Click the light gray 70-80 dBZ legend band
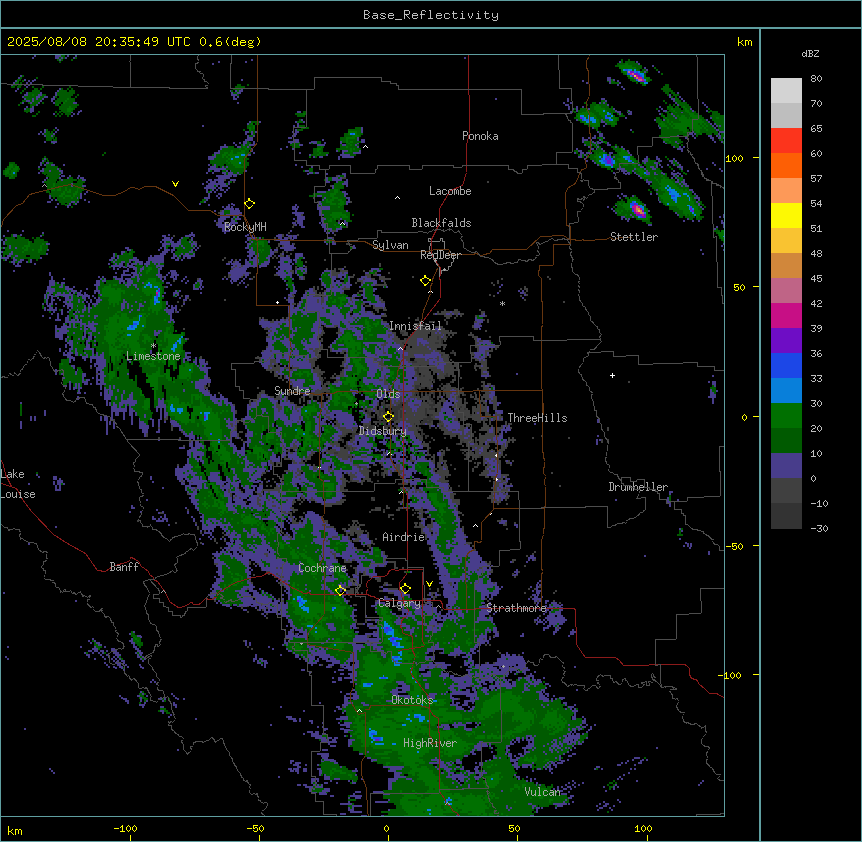Viewport: 862px width, 842px height. (786, 91)
